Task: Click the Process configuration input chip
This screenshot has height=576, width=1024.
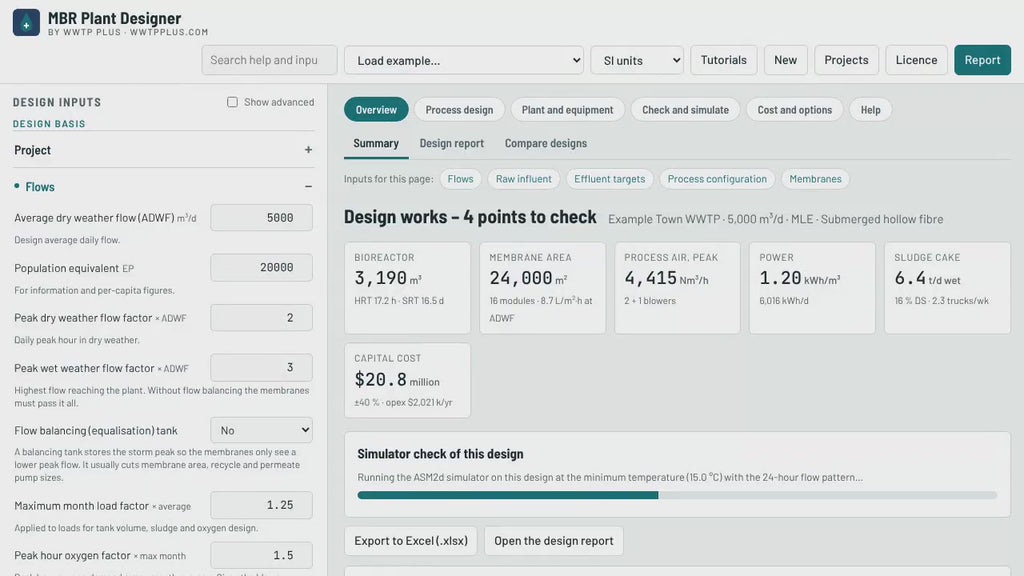Action: 717,179
